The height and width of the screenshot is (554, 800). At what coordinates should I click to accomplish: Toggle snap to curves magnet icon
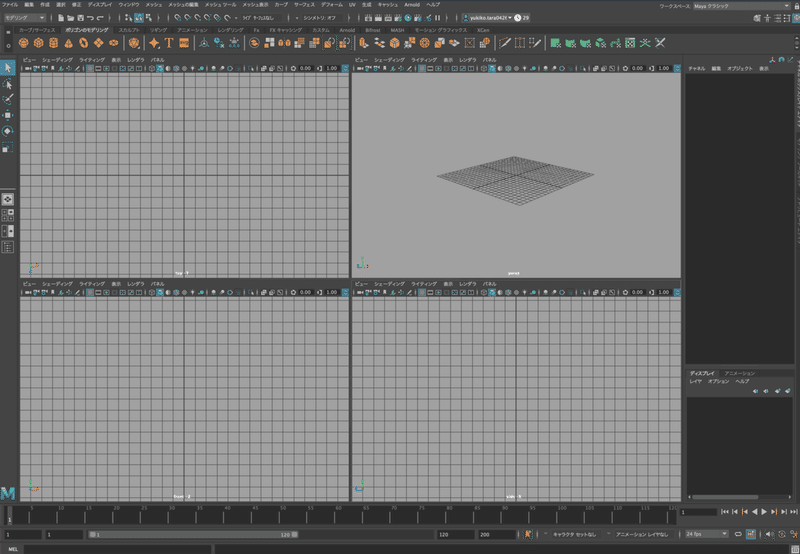click(x=188, y=18)
